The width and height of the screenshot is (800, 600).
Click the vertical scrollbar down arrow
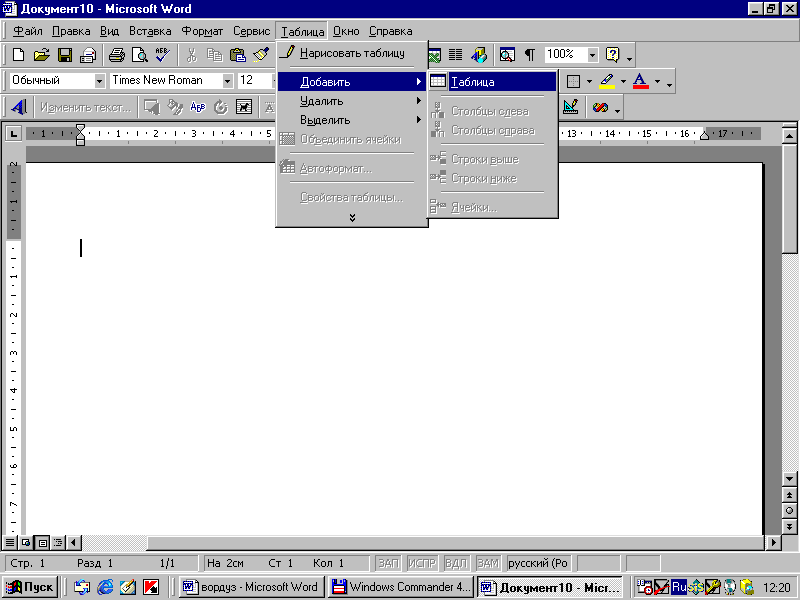(789, 479)
